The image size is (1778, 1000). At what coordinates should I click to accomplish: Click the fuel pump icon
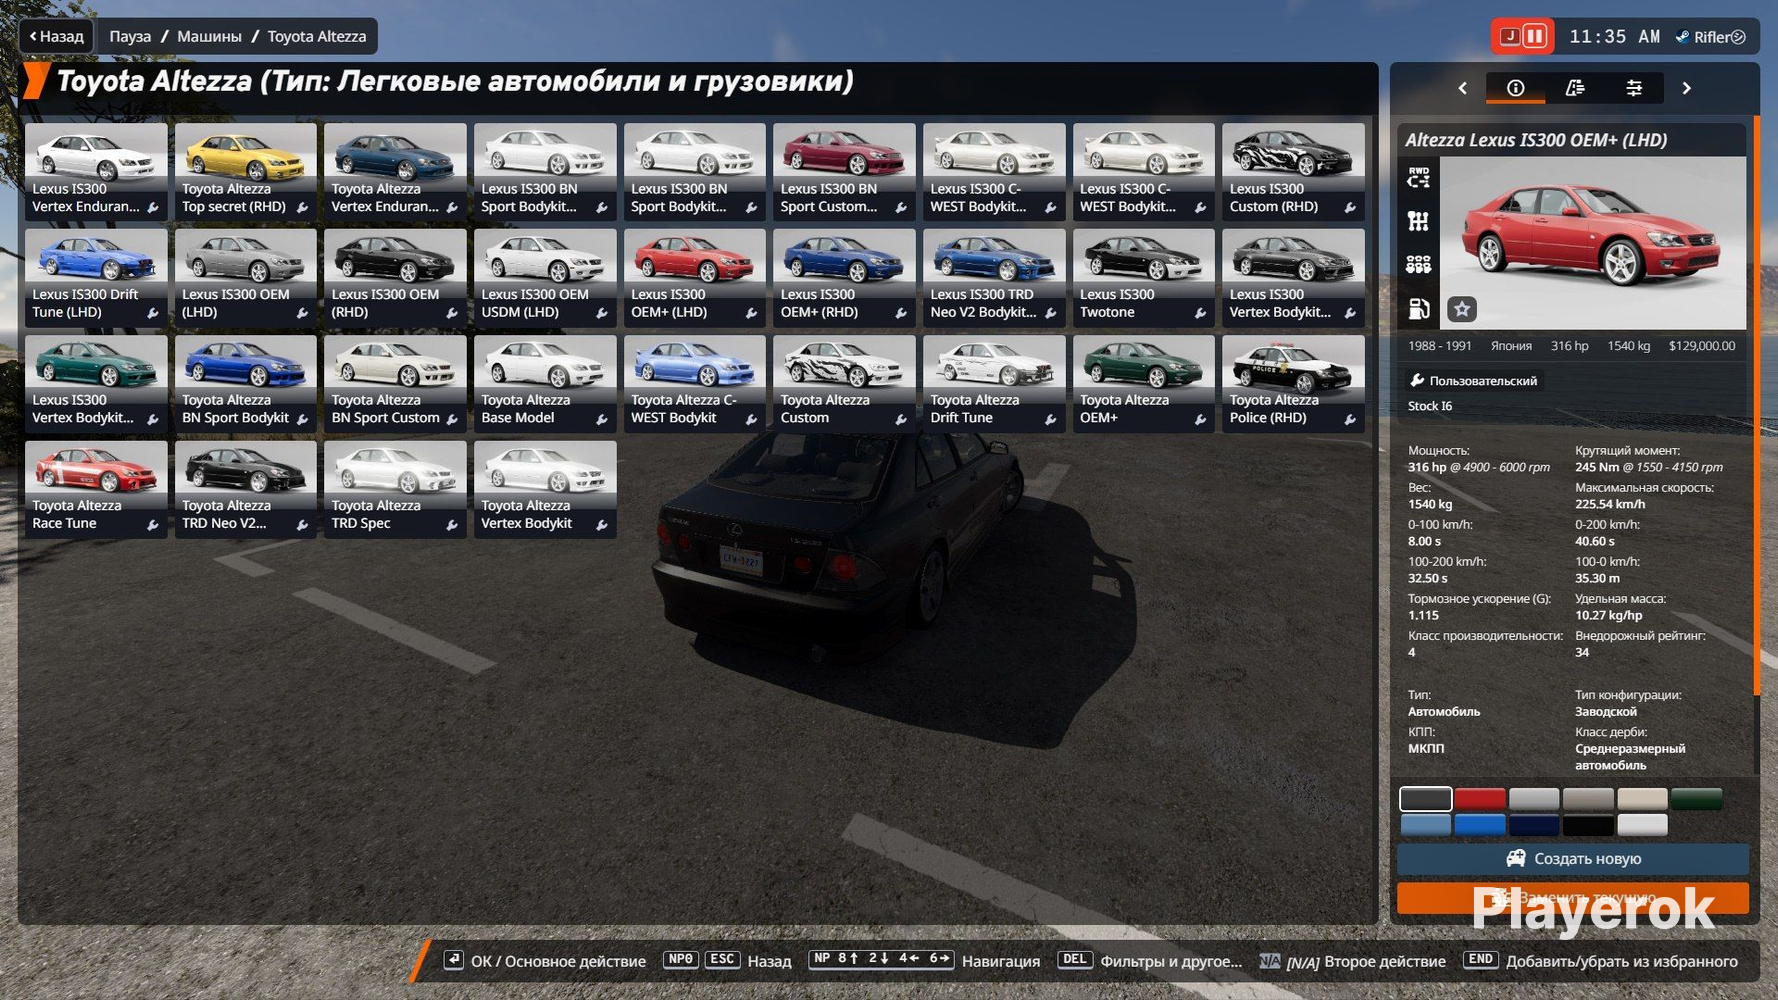[1418, 308]
